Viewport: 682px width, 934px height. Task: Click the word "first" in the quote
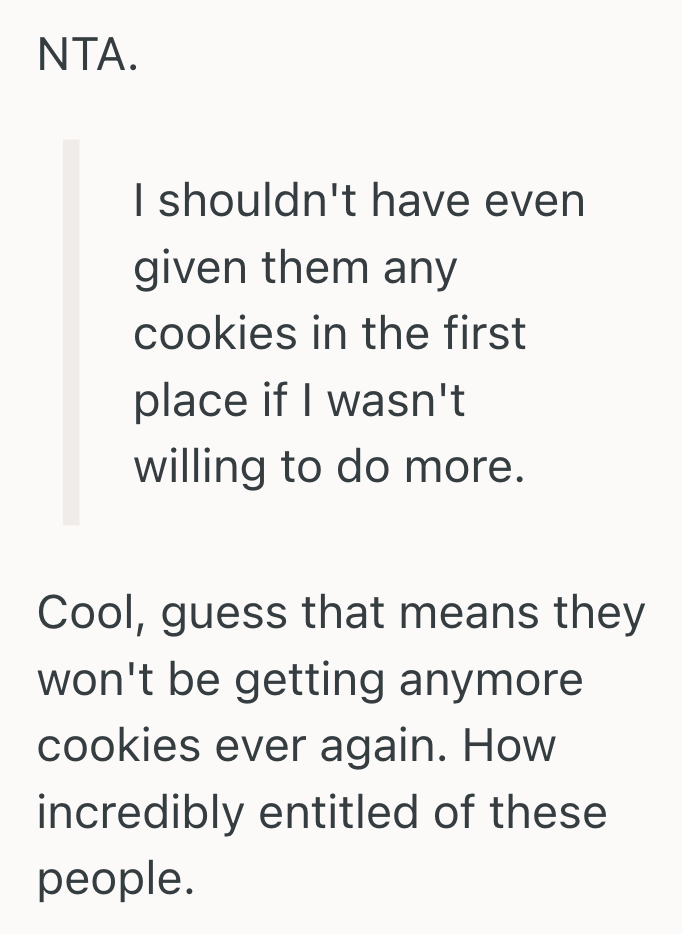point(486,334)
